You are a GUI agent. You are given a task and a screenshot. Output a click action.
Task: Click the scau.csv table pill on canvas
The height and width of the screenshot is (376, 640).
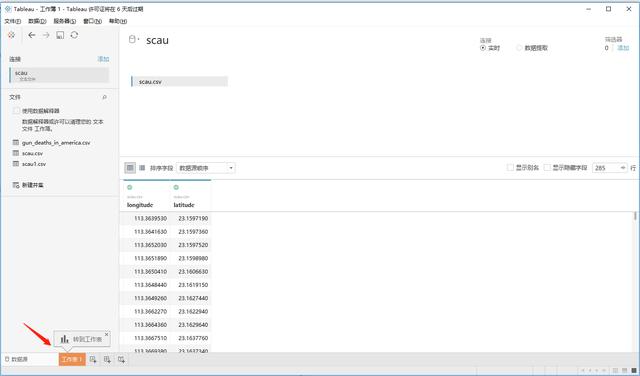pyautogui.click(x=179, y=82)
